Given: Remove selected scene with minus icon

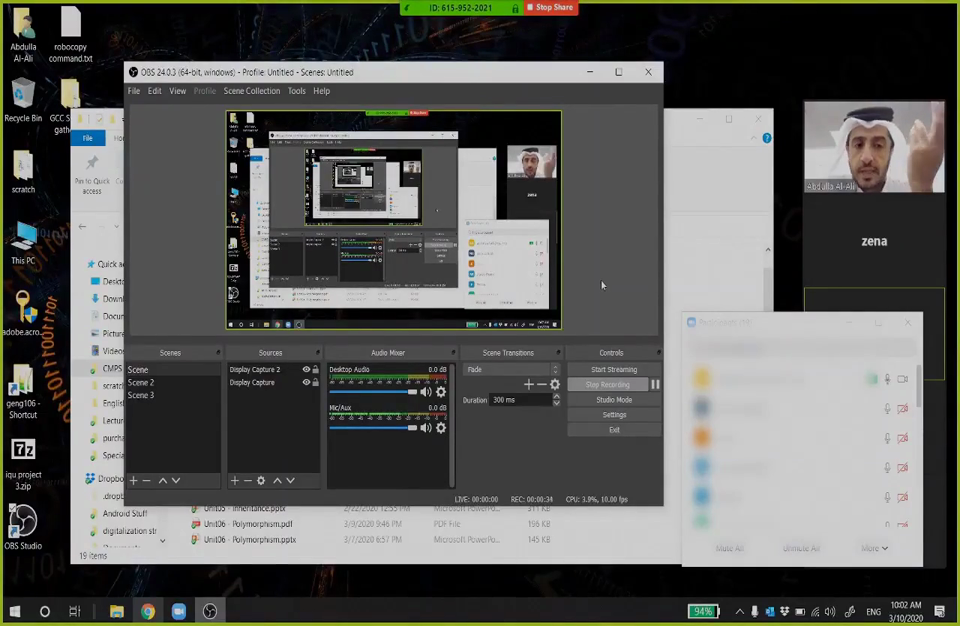Looking at the screenshot, I should 147,481.
